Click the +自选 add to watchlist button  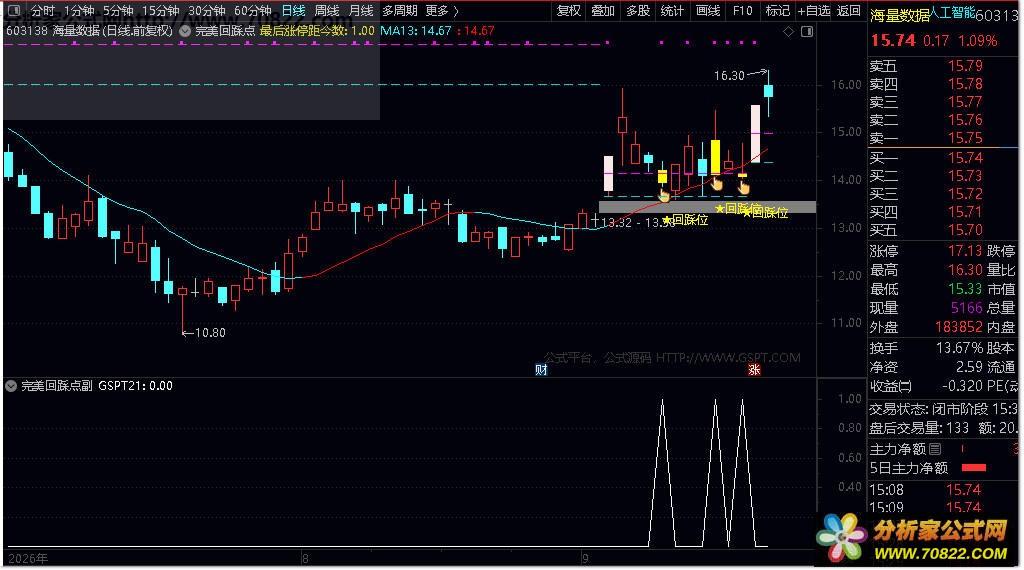pyautogui.click(x=814, y=10)
